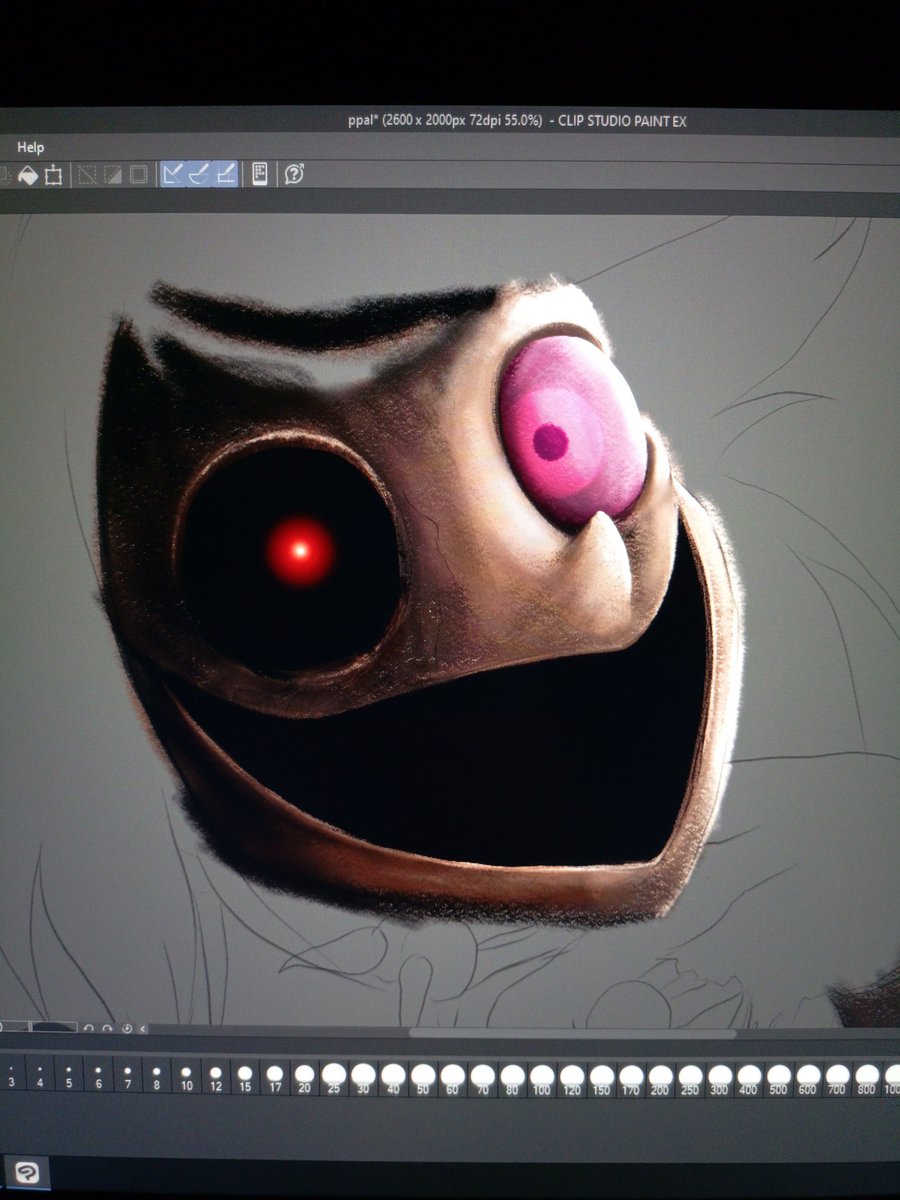Select the 17 brush size preset

pos(275,1075)
